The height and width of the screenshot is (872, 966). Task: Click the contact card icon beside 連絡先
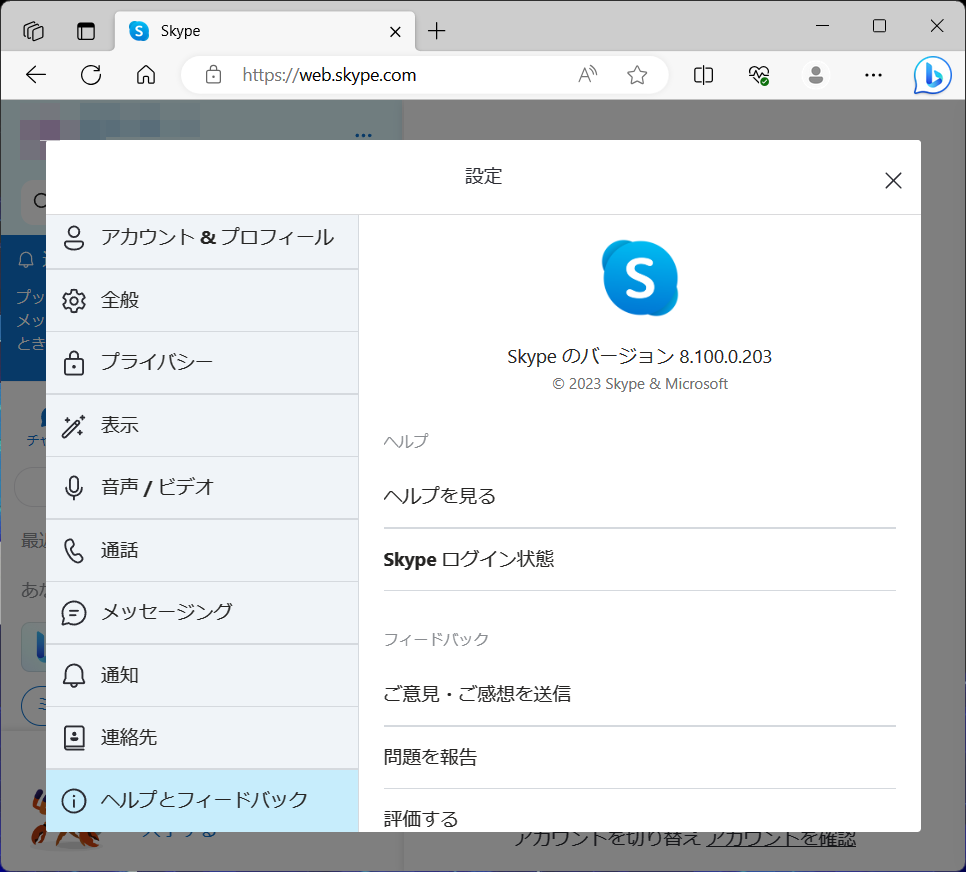click(74, 738)
